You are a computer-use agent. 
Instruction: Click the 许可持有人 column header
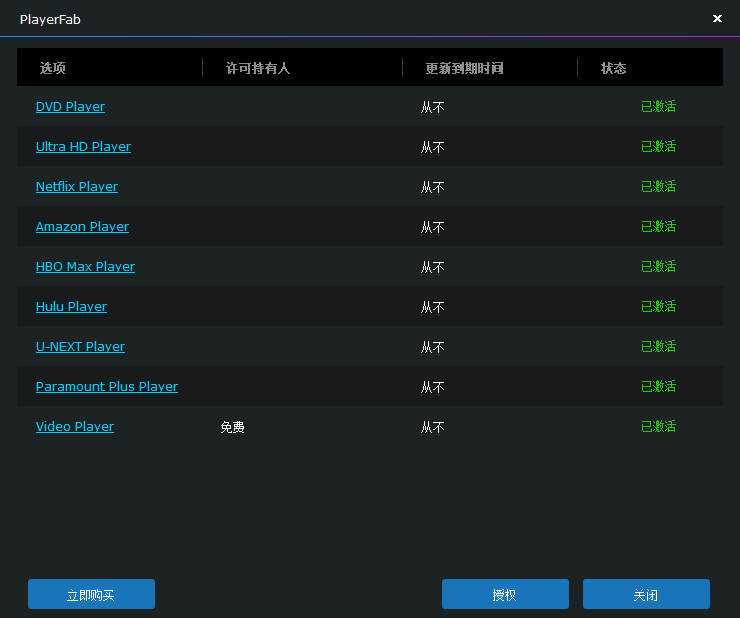click(x=257, y=68)
